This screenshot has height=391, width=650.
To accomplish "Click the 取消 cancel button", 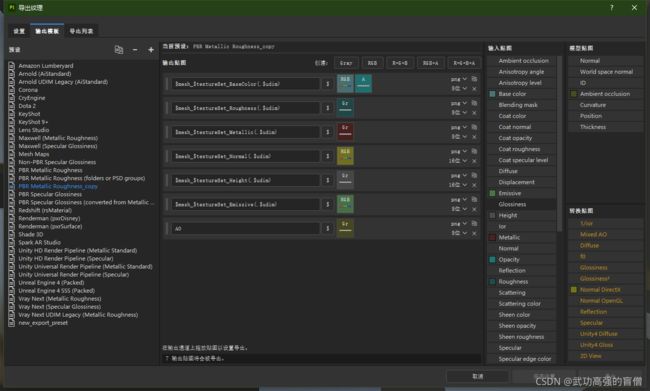I will (478, 376).
